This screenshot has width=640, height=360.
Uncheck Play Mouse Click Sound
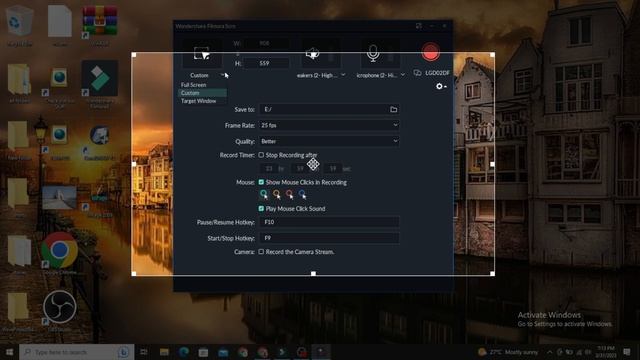coord(261,209)
